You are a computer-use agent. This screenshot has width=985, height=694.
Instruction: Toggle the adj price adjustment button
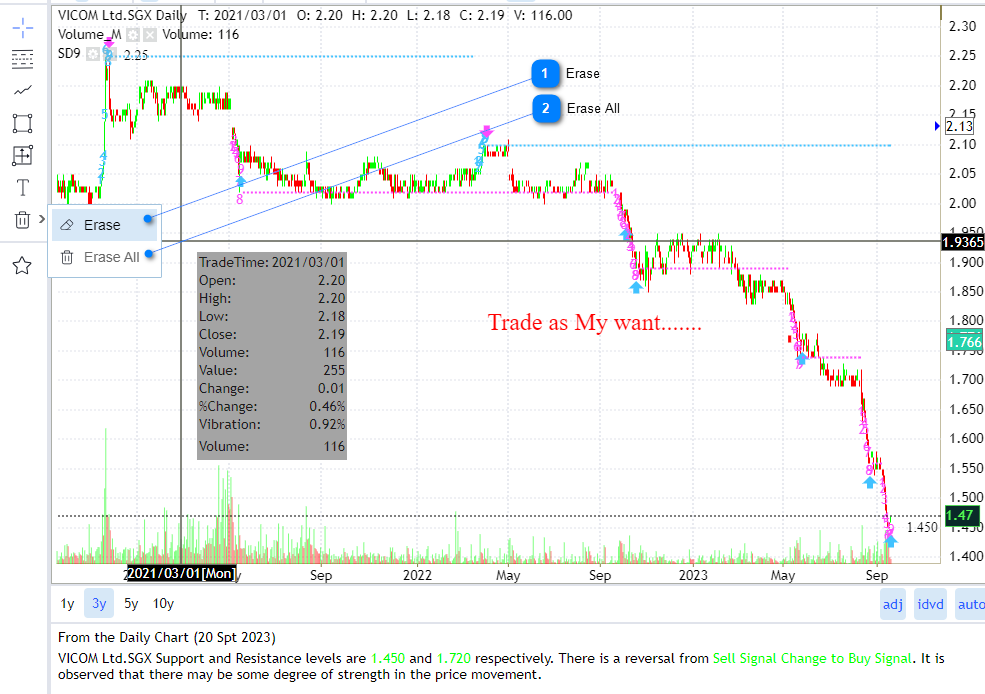[893, 604]
